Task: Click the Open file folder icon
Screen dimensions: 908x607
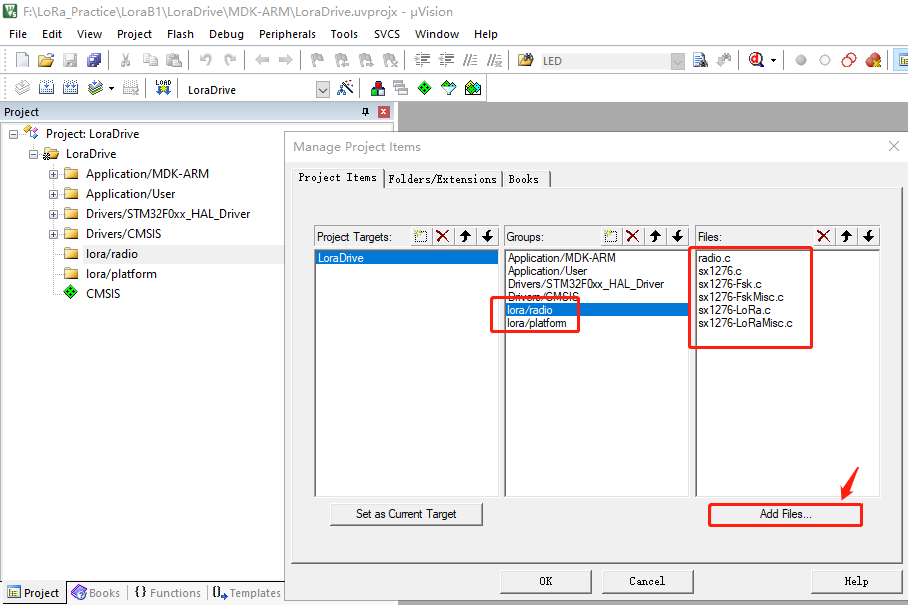Action: 46,60
